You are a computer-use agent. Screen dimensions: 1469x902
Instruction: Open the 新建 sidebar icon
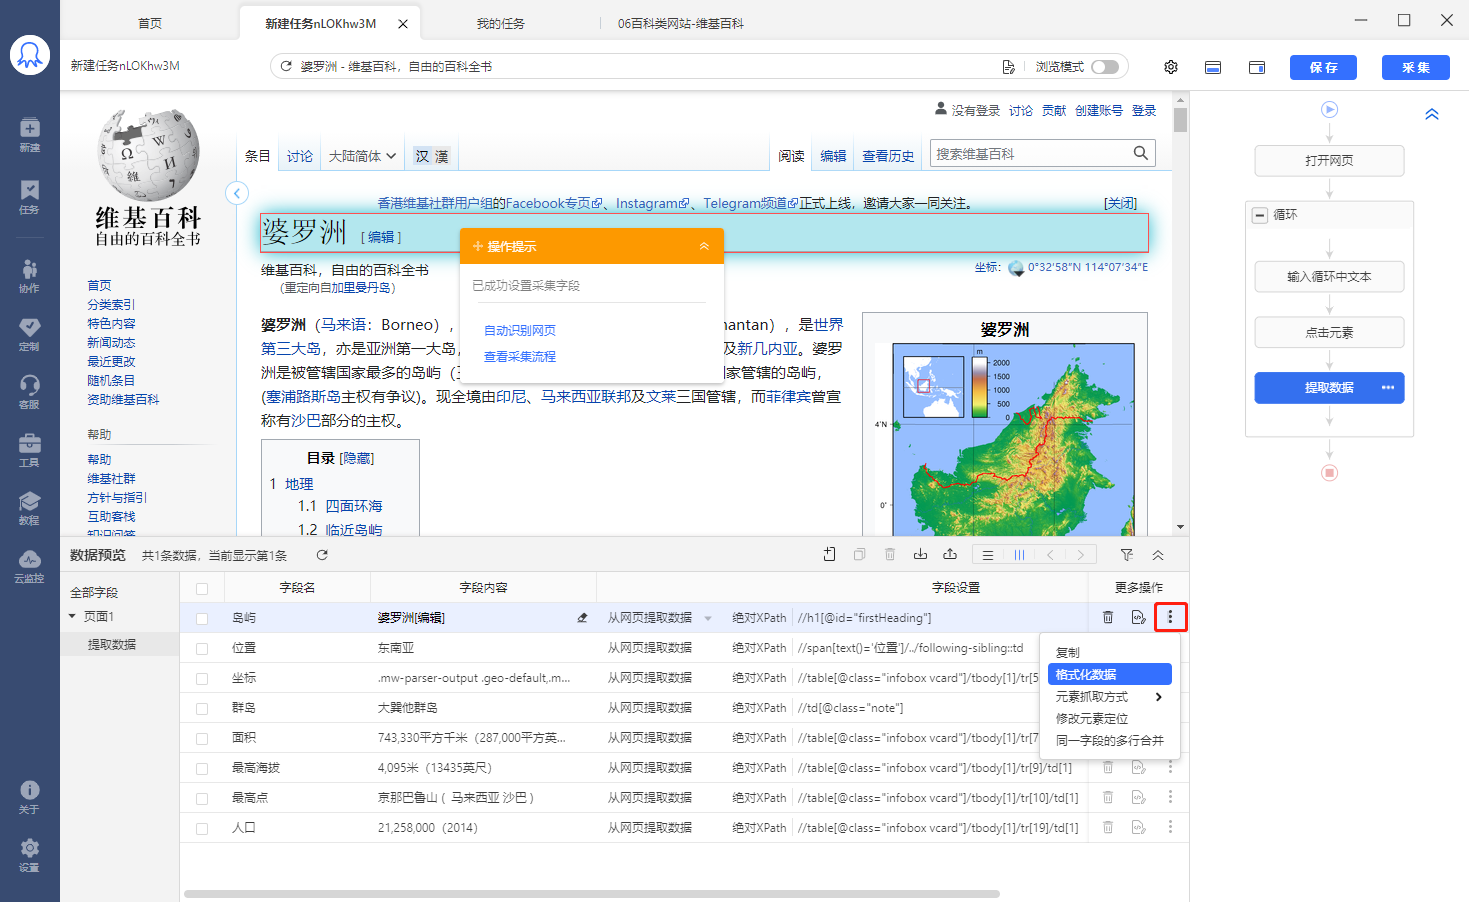[x=29, y=134]
